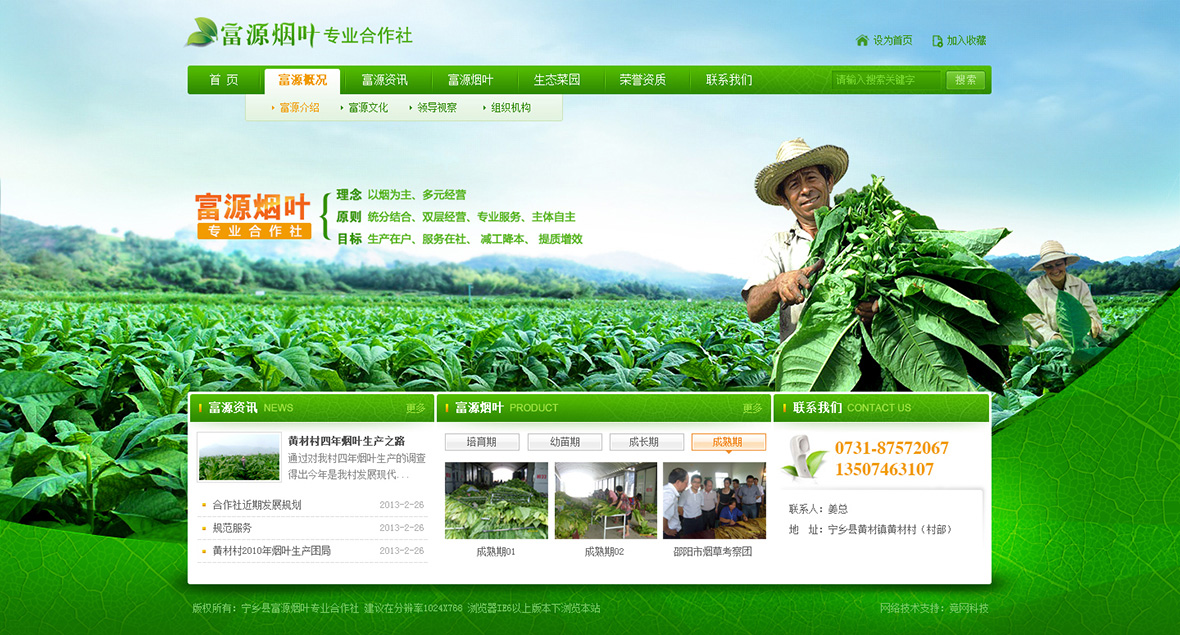
Task: Open news item 规范服务
Action: (232, 528)
